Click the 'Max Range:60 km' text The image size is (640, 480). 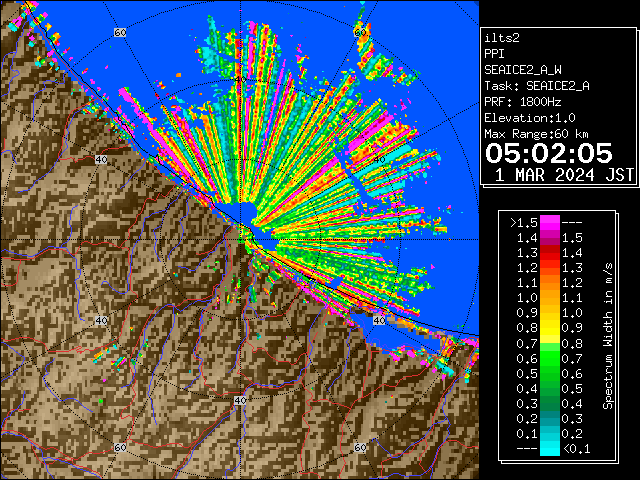536,134
